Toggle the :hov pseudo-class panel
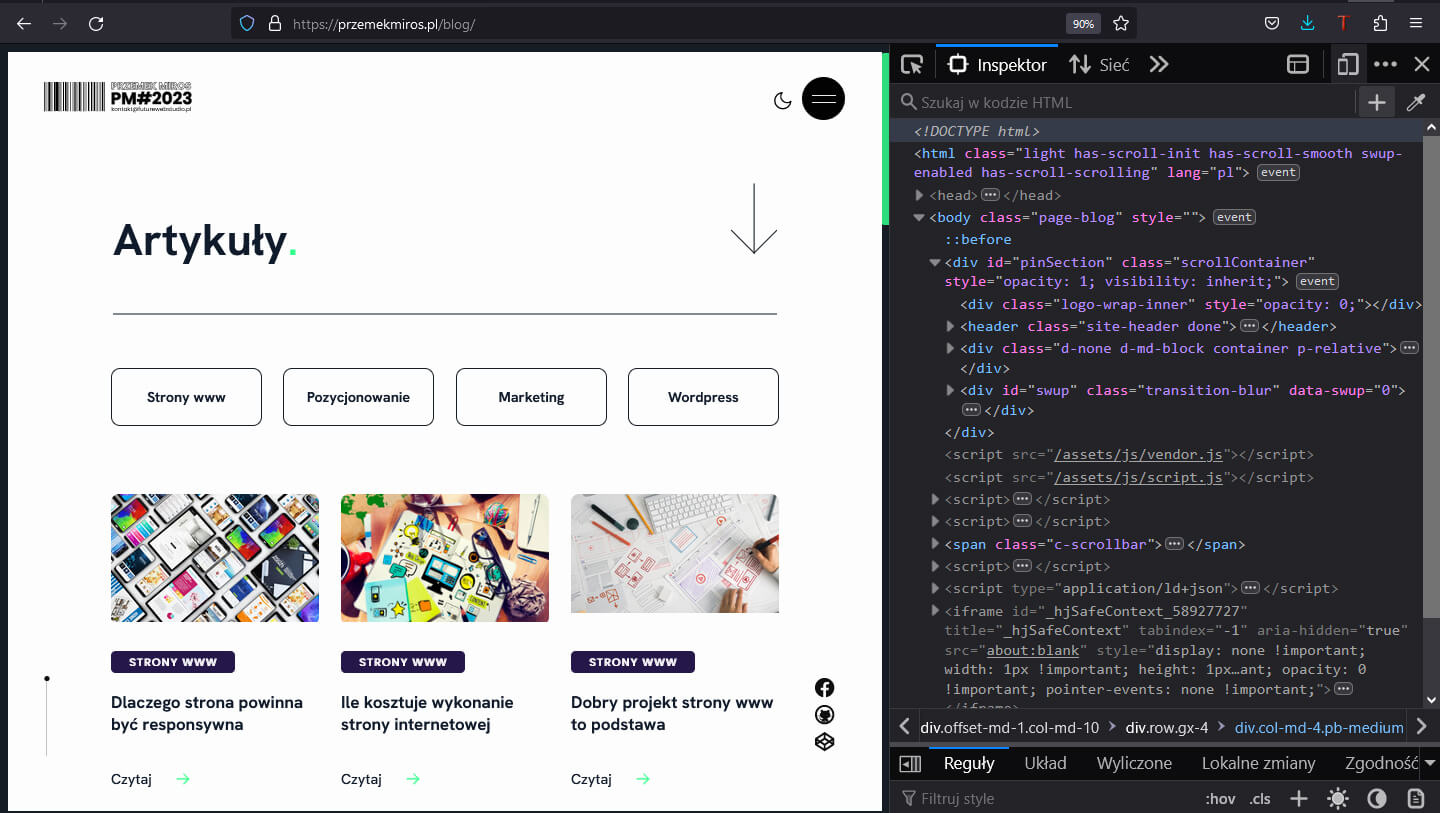This screenshot has height=813, width=1440. click(1220, 798)
